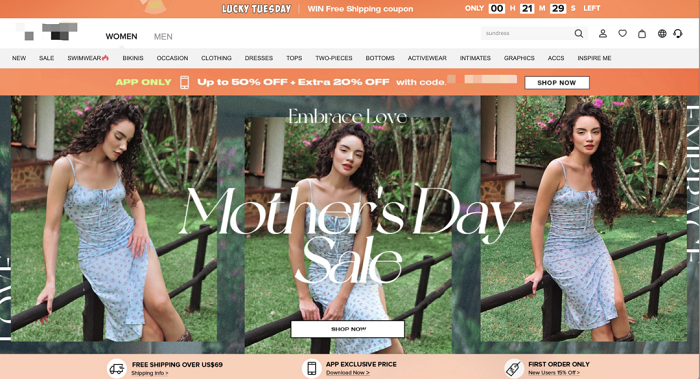The image size is (700, 379).
Task: Open the user account icon
Action: (x=603, y=33)
